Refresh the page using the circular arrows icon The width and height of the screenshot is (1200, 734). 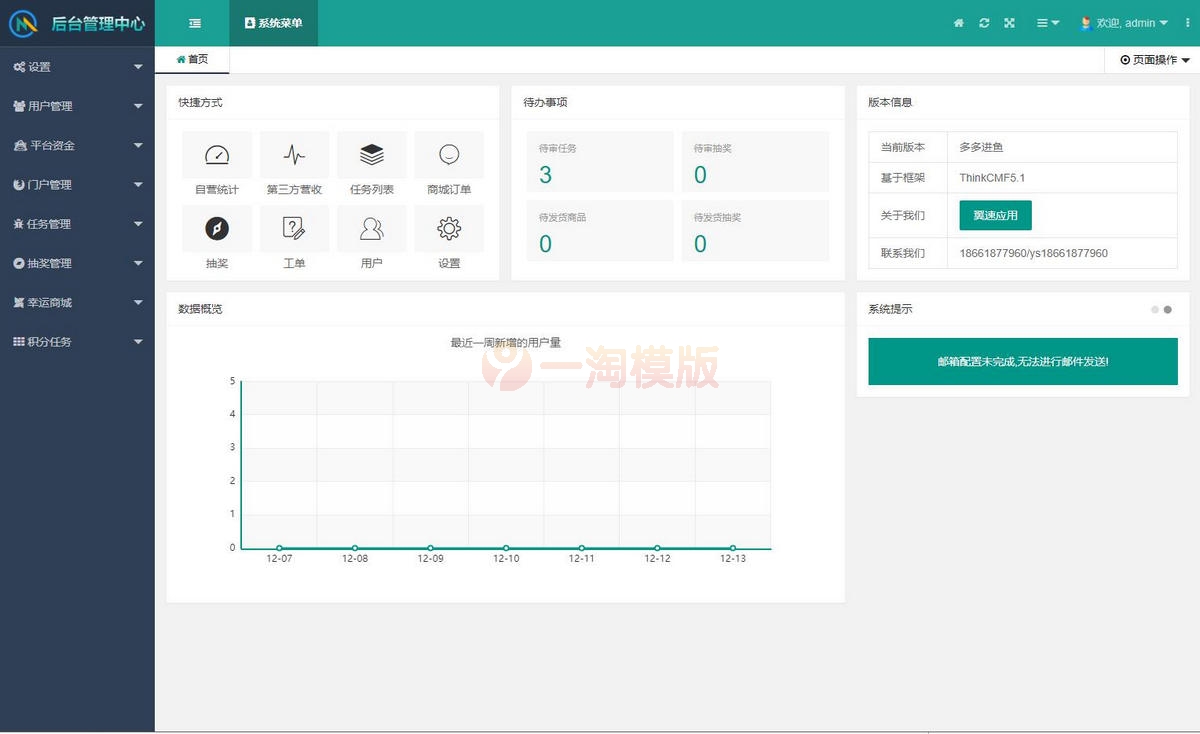point(983,22)
